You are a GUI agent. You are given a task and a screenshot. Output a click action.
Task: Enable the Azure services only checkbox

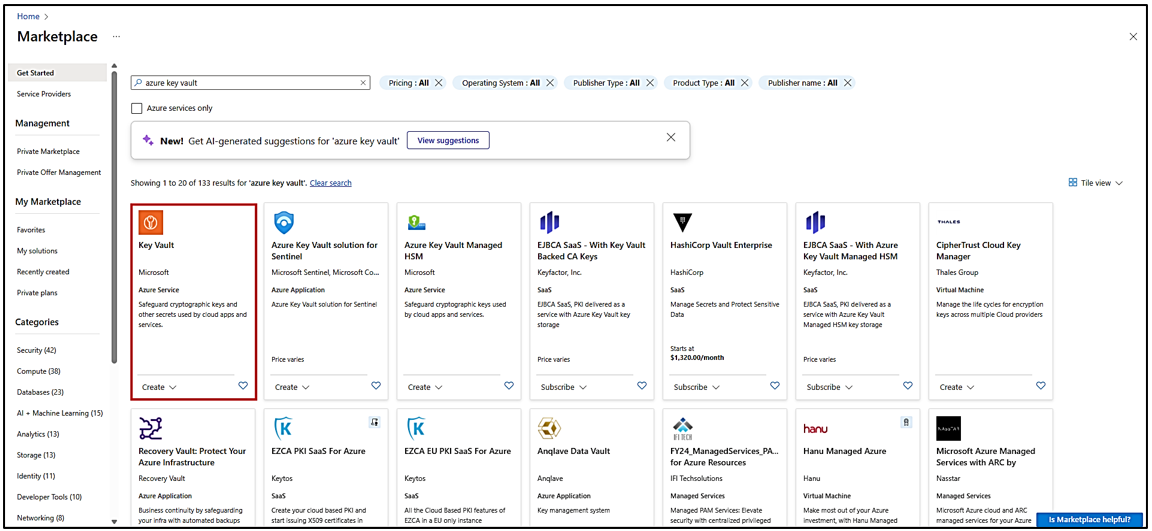click(x=137, y=108)
